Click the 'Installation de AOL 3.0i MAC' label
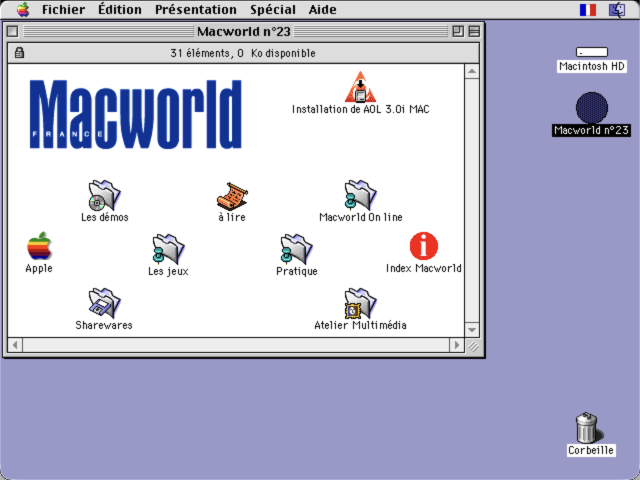 (360, 109)
